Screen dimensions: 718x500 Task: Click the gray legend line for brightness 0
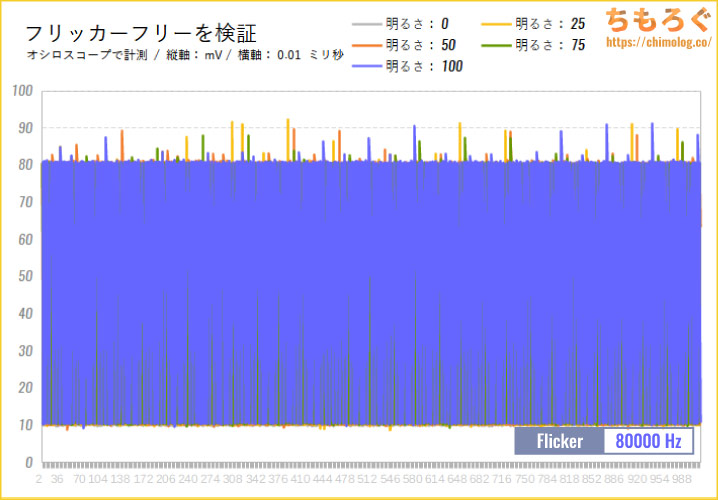(367, 24)
